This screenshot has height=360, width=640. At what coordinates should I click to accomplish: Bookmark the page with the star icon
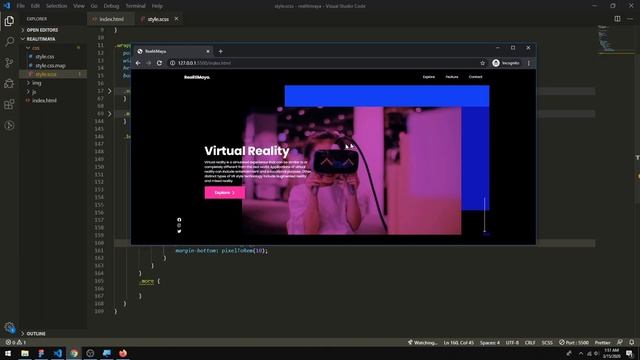pyautogui.click(x=482, y=63)
